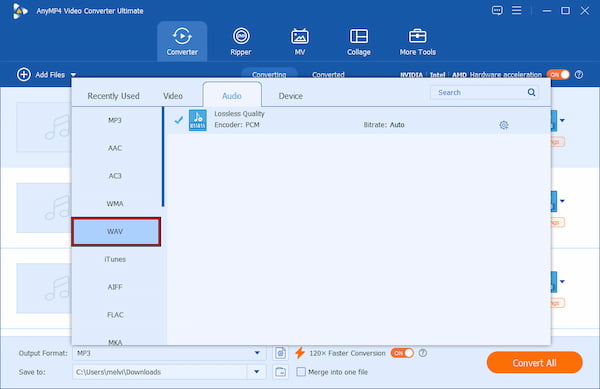Click the Add Files plus icon
This screenshot has width=600, height=389.
coord(24,75)
